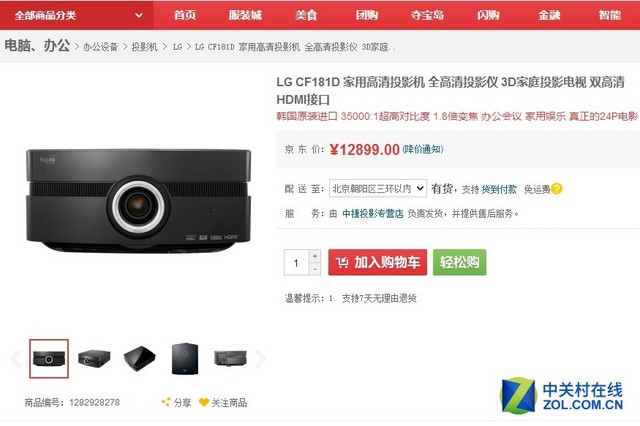640x426 pixels.
Task: Select the second projector thumbnail, angled view
Action: [94, 359]
